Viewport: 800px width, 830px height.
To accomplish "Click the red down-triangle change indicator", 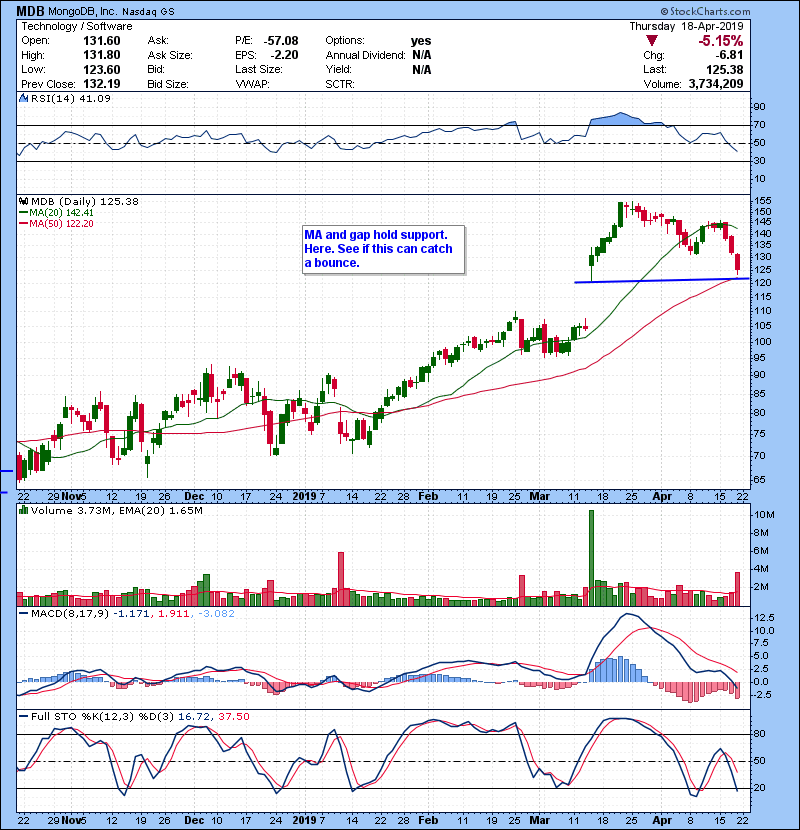I will coord(652,41).
